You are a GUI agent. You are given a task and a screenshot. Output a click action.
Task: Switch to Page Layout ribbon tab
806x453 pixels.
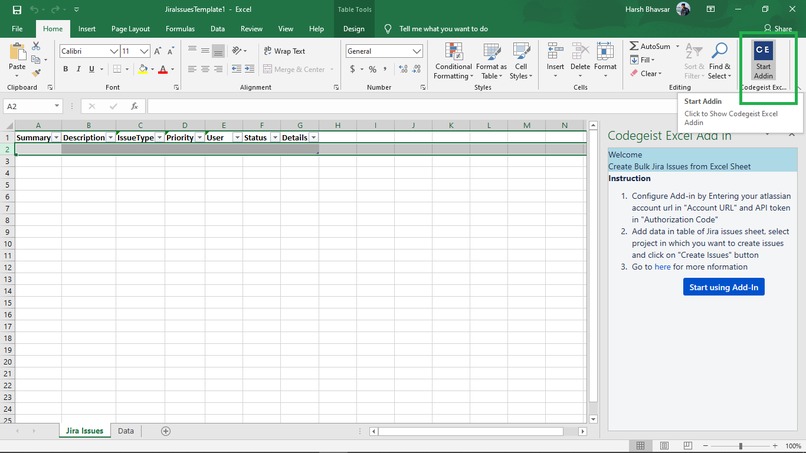(x=131, y=29)
